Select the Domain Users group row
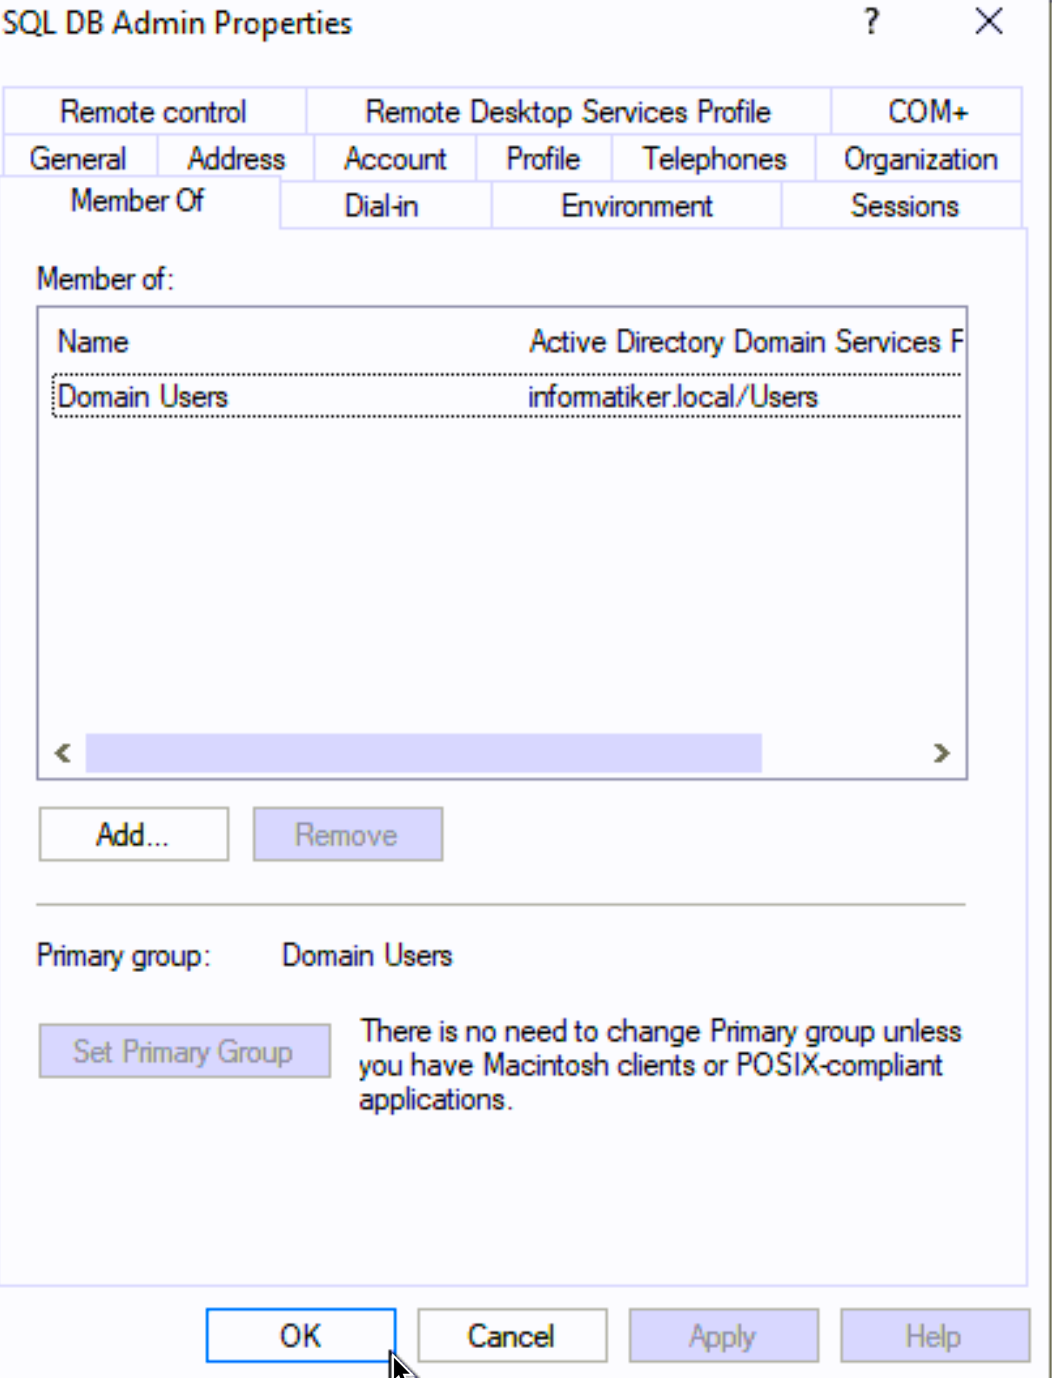Viewport: 1052px width, 1378px height. tap(507, 396)
